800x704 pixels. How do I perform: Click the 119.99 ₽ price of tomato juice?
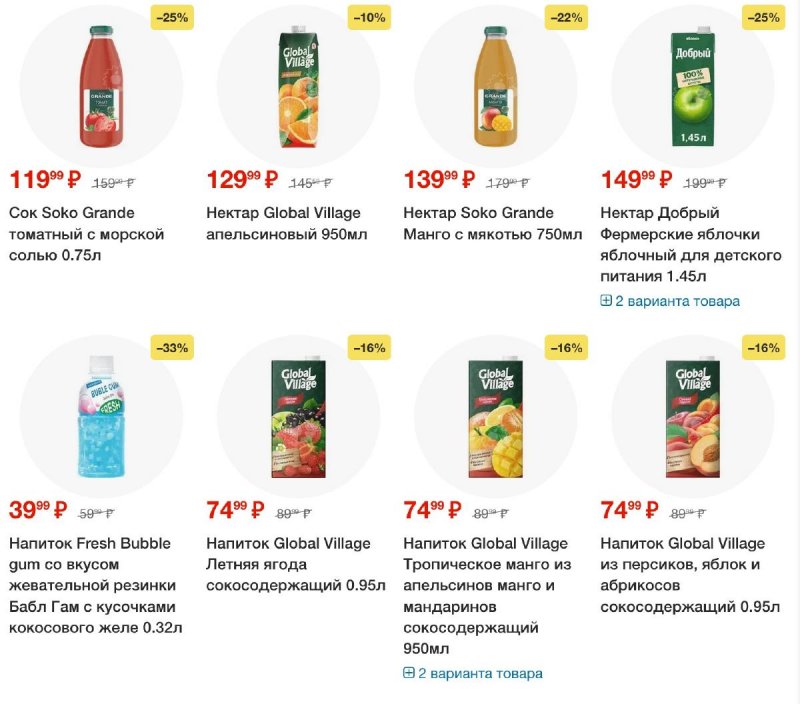(x=45, y=180)
